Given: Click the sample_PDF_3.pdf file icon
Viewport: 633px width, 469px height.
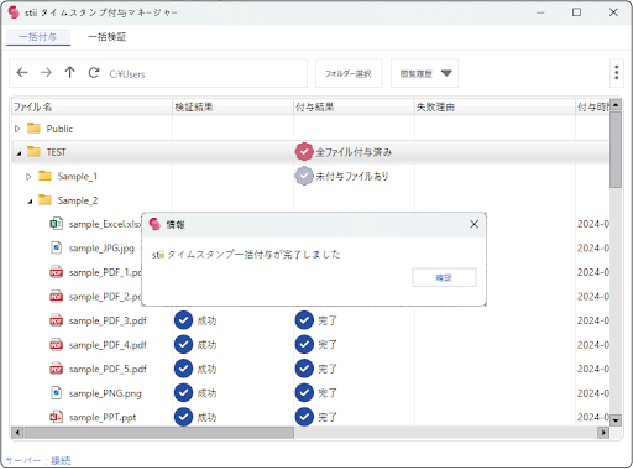Looking at the screenshot, I should click(56, 320).
